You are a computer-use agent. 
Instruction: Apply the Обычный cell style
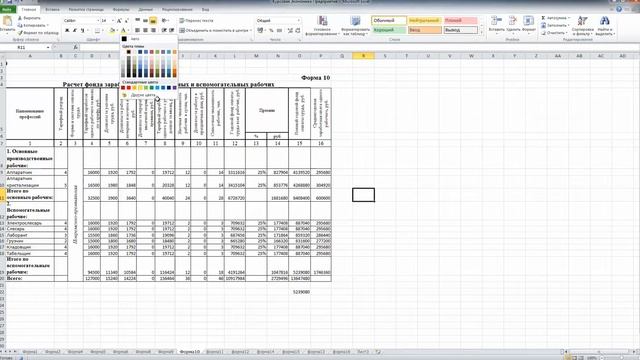point(389,20)
